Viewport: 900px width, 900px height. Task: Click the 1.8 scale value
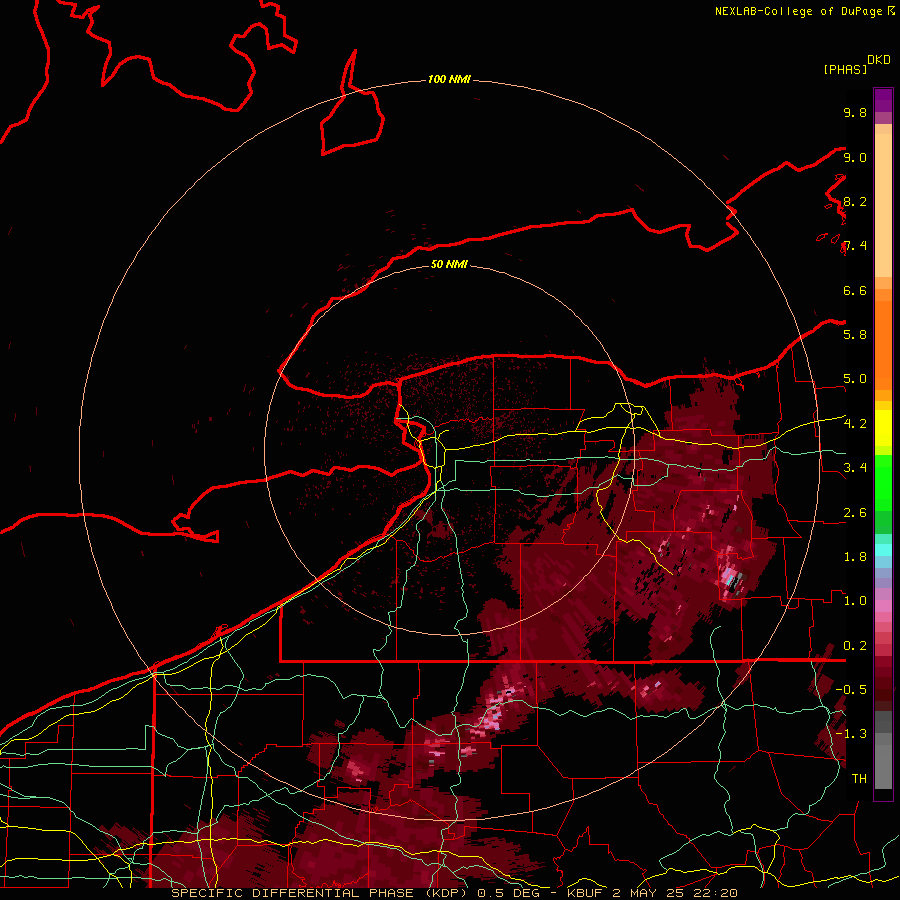[855, 557]
